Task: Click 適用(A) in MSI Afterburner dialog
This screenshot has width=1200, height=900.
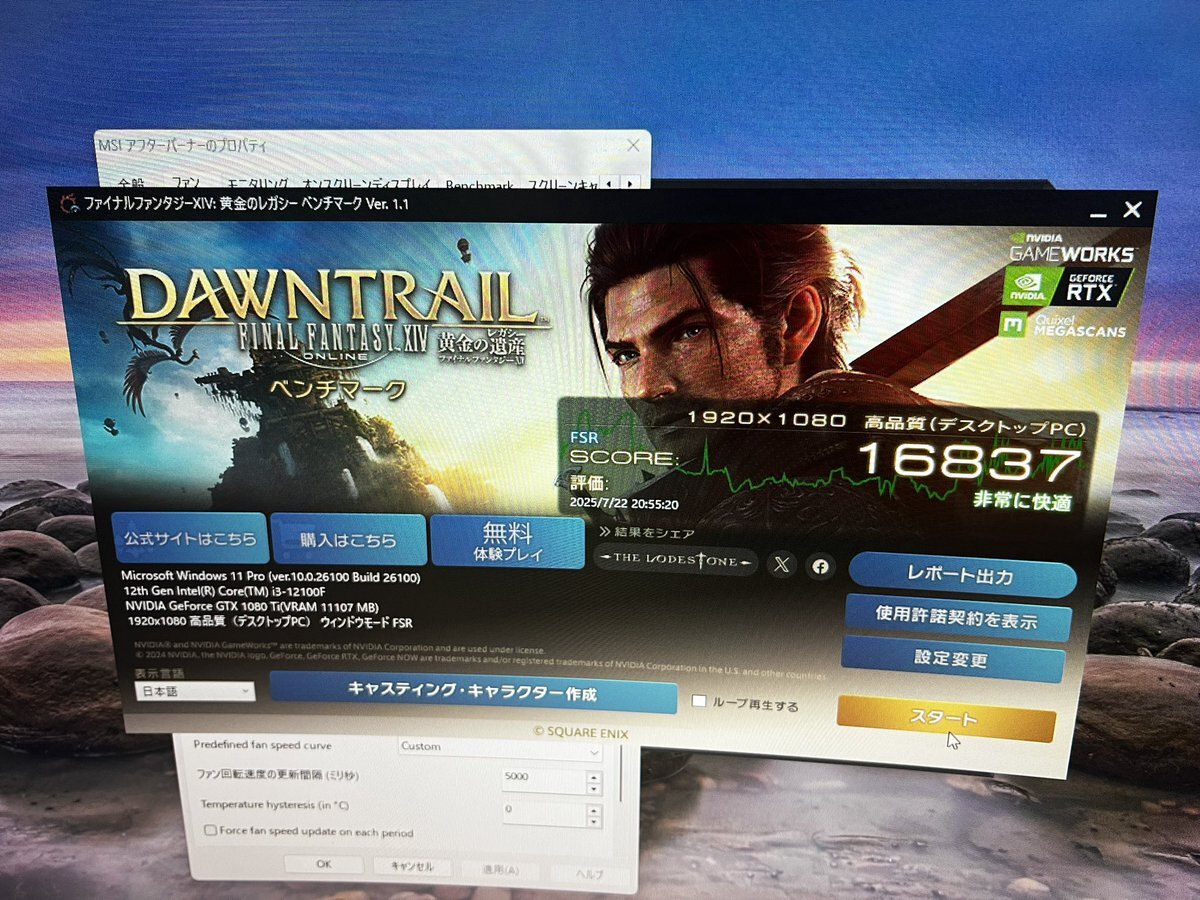Action: click(x=500, y=869)
